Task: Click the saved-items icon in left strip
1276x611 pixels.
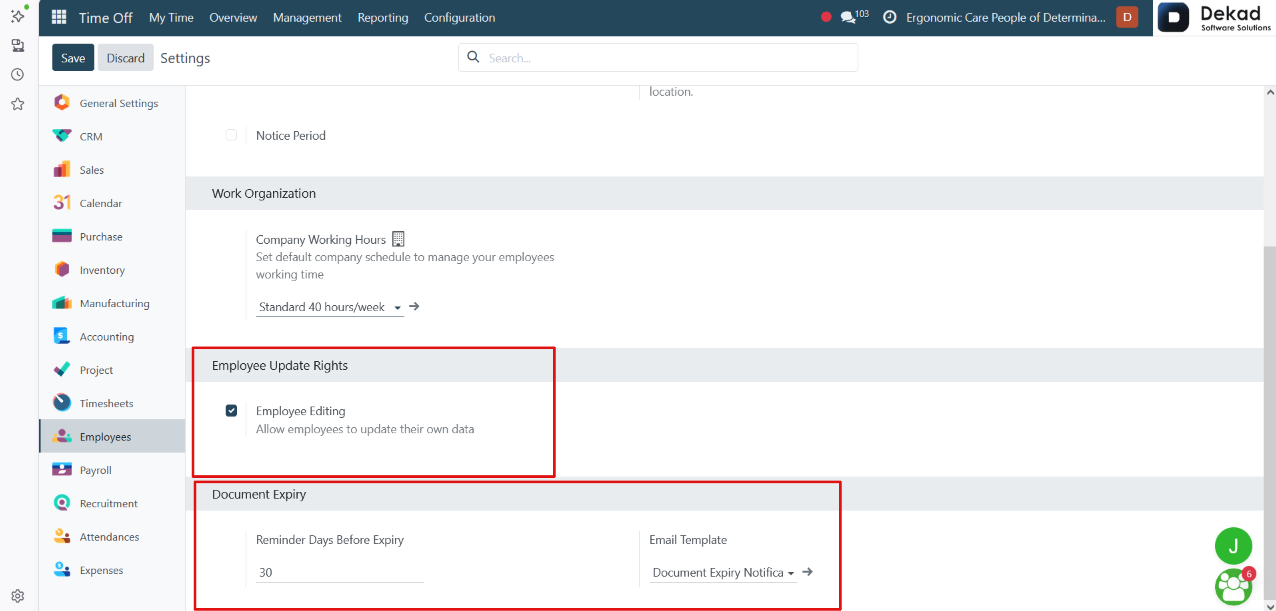Action: coord(18,45)
